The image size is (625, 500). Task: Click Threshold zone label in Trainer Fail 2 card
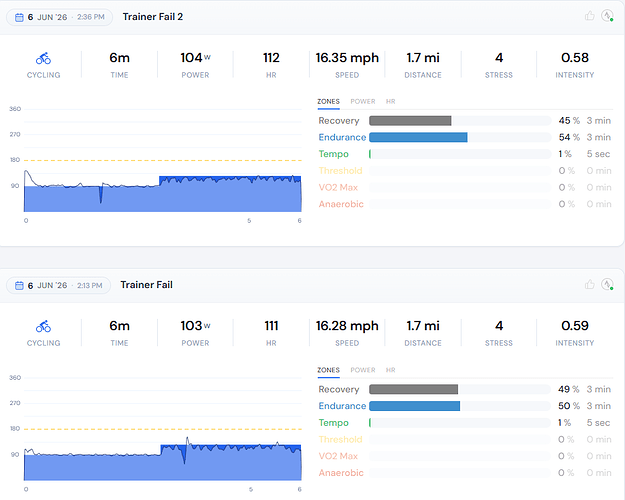[x=340, y=171]
